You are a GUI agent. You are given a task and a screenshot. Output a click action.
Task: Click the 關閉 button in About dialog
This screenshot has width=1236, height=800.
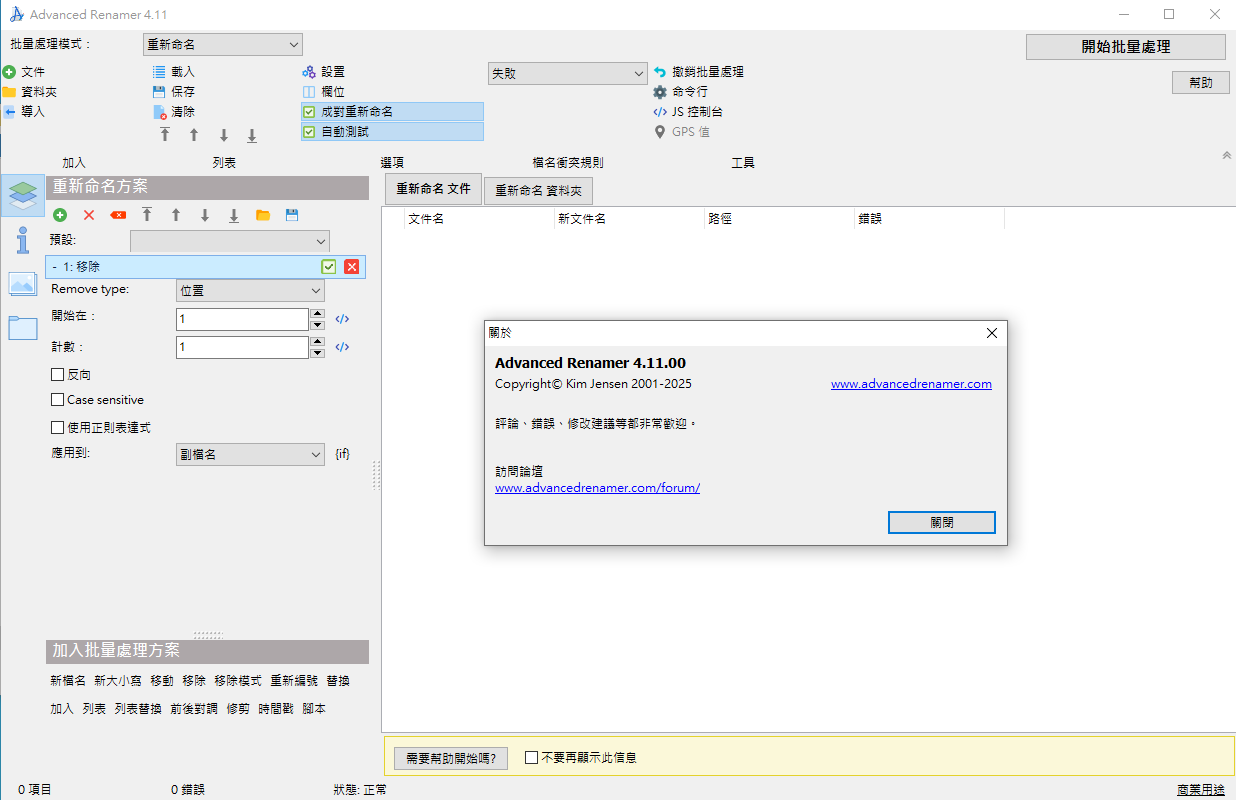tap(941, 523)
